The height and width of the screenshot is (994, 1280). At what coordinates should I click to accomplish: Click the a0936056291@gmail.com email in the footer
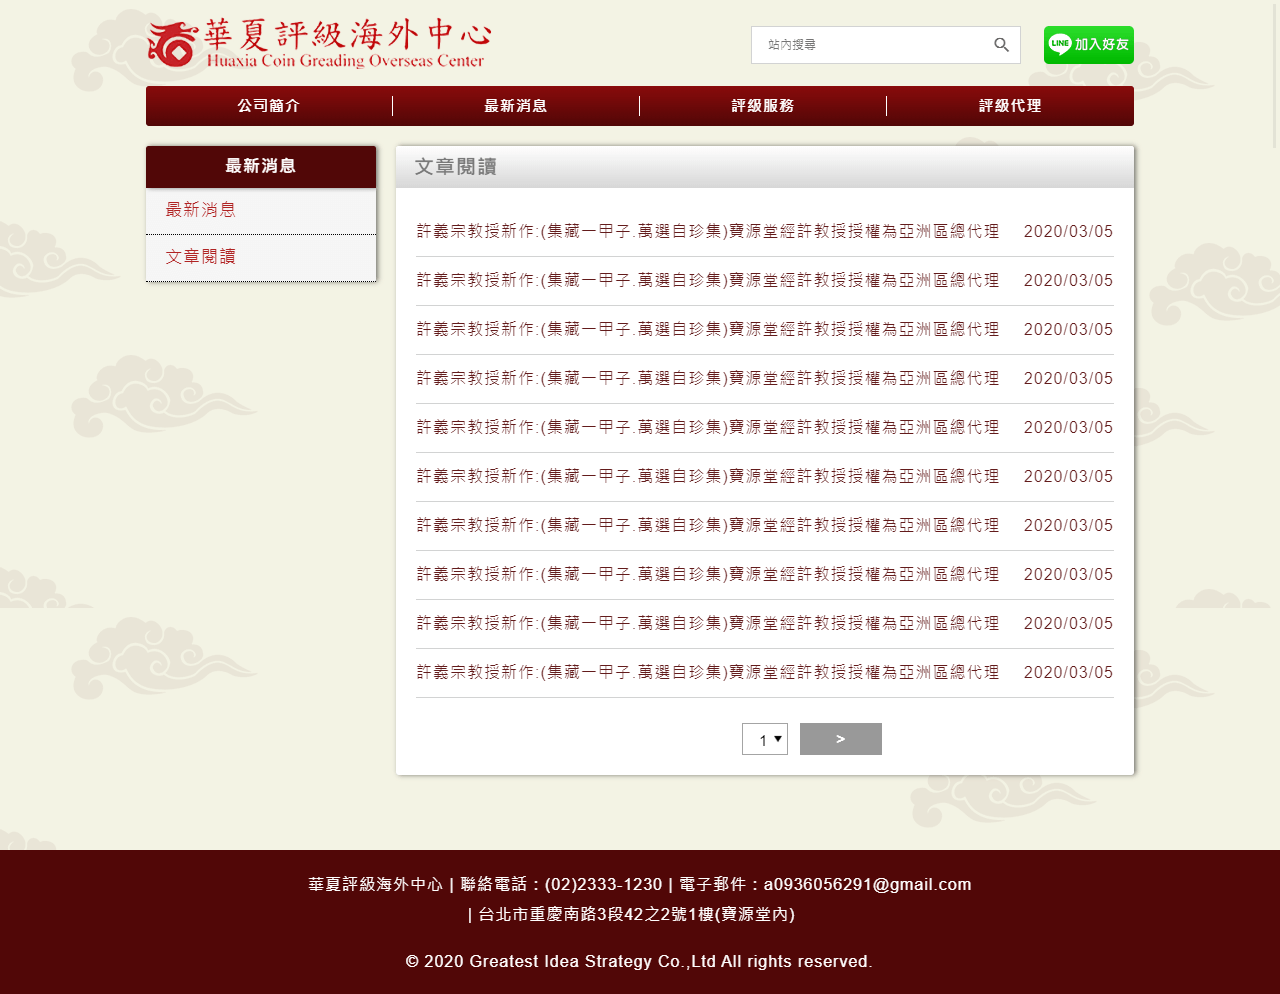point(867,885)
